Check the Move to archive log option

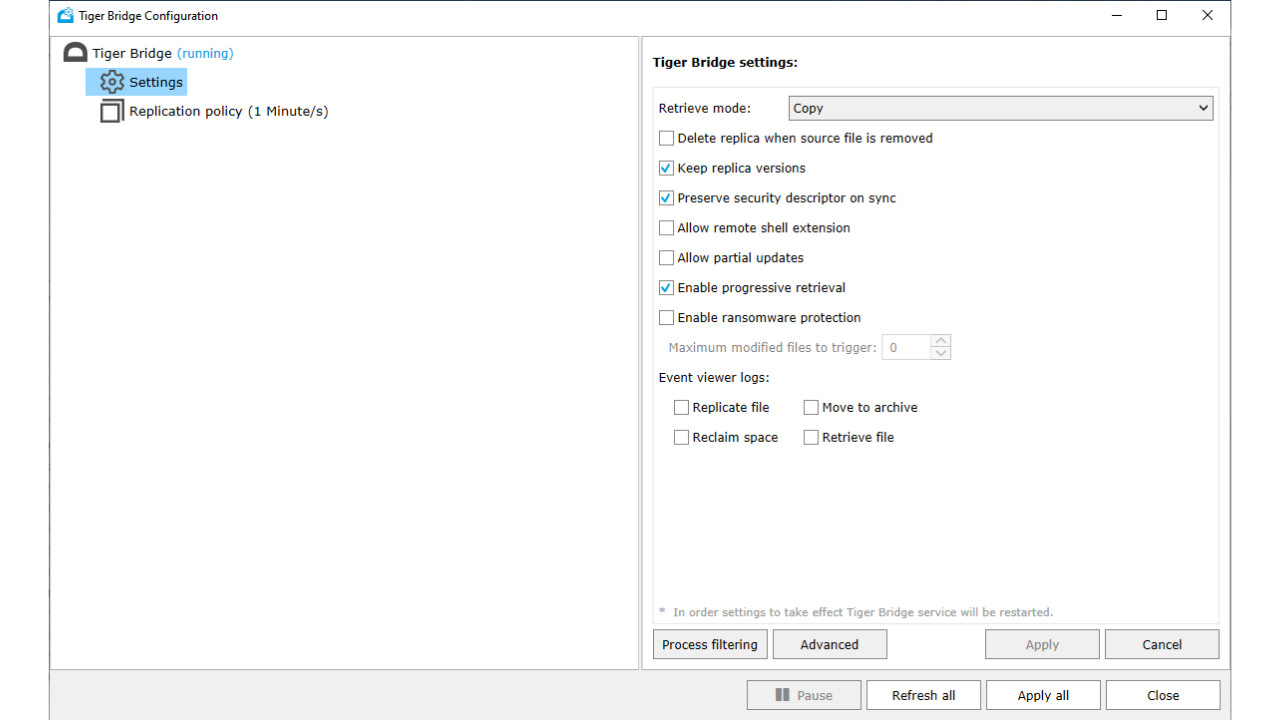coord(811,408)
